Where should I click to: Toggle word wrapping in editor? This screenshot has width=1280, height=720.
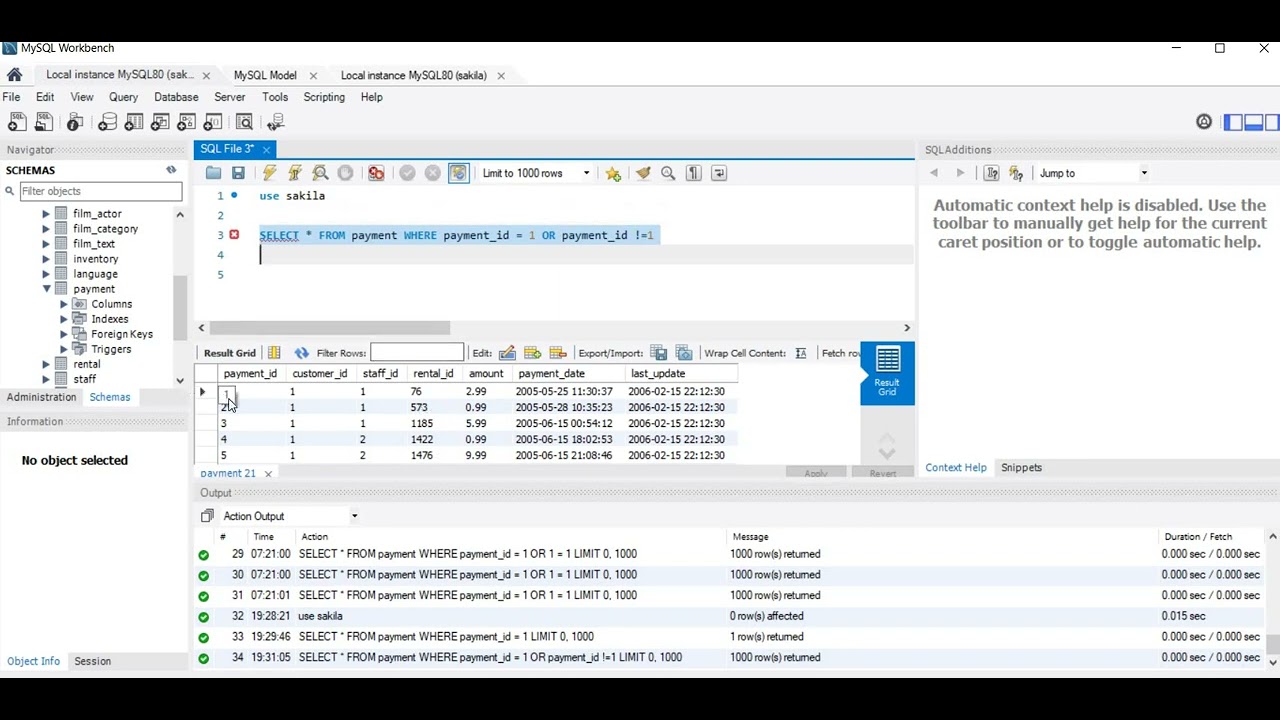718,173
